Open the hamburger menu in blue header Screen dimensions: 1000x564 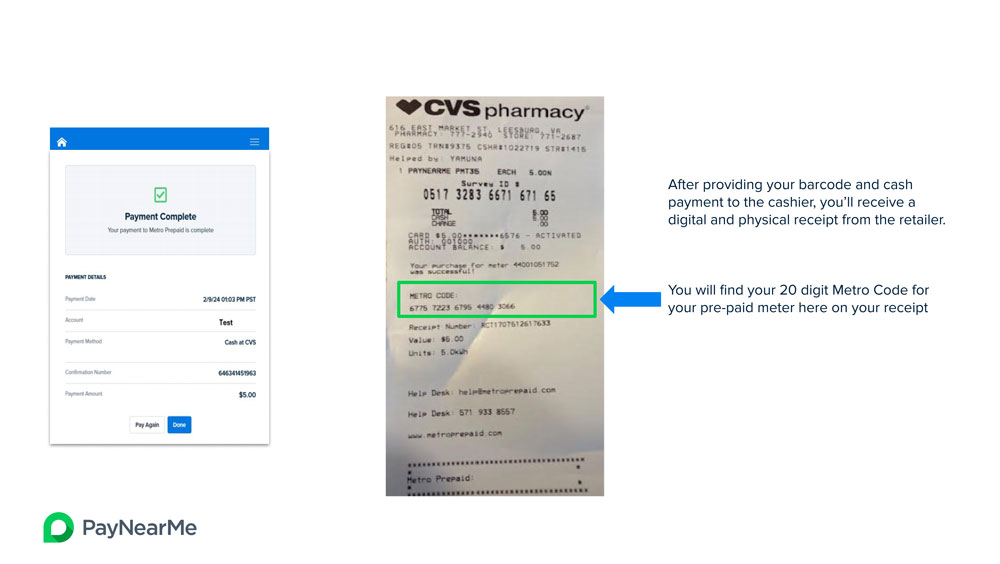coord(254,142)
